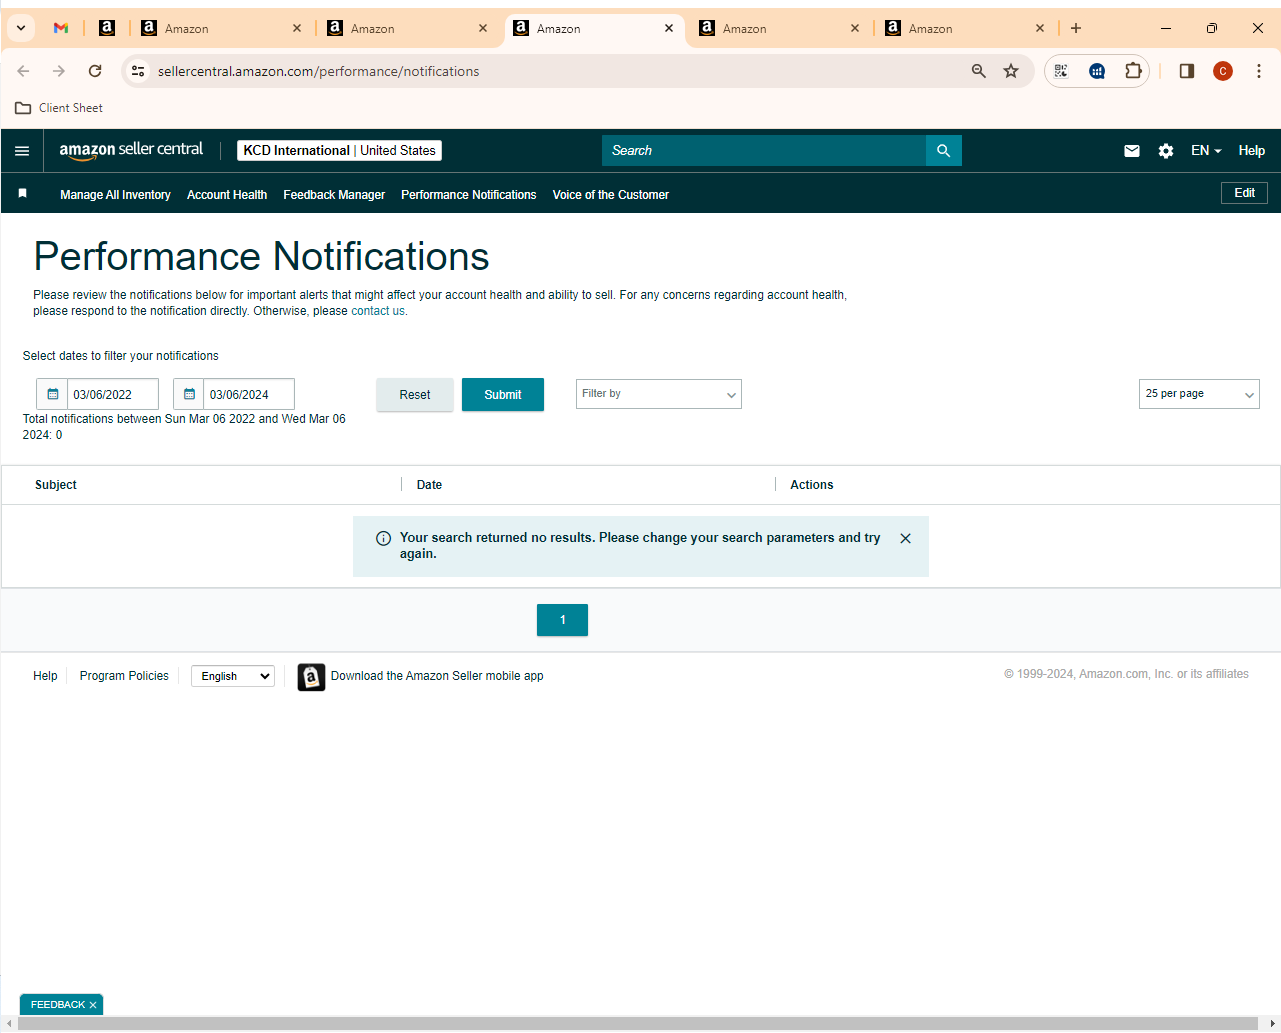
Task: Open the Client Sheet bookmark folder
Action: (59, 108)
